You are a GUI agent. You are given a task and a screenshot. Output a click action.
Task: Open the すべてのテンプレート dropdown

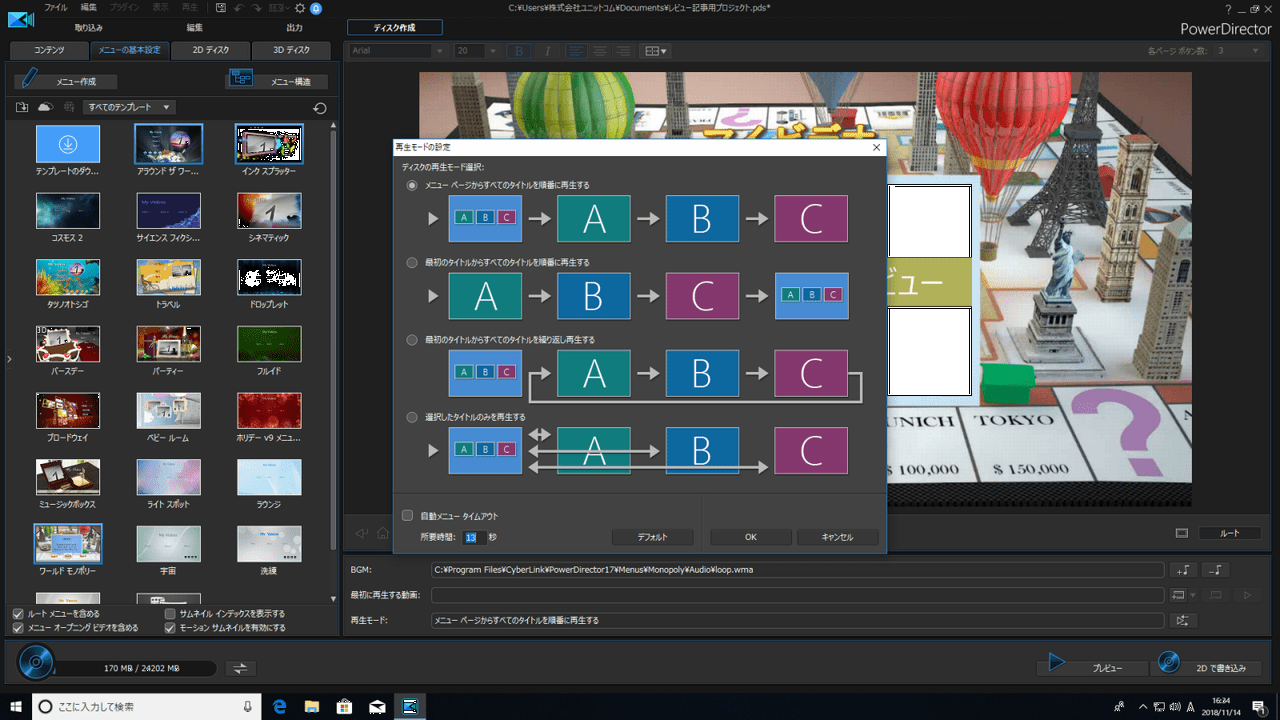(x=130, y=107)
